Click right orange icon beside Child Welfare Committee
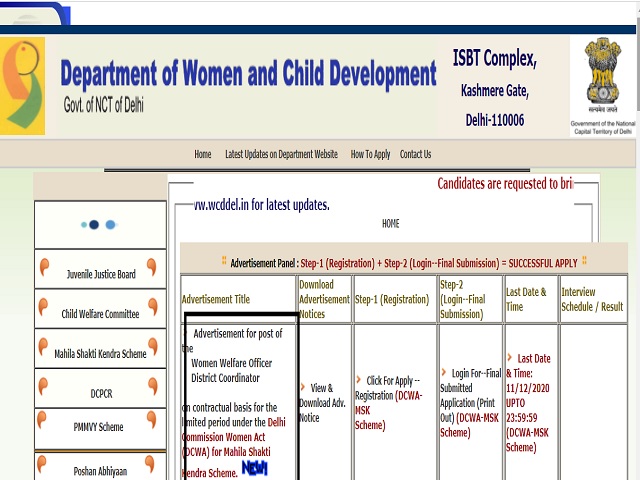 click(x=153, y=307)
